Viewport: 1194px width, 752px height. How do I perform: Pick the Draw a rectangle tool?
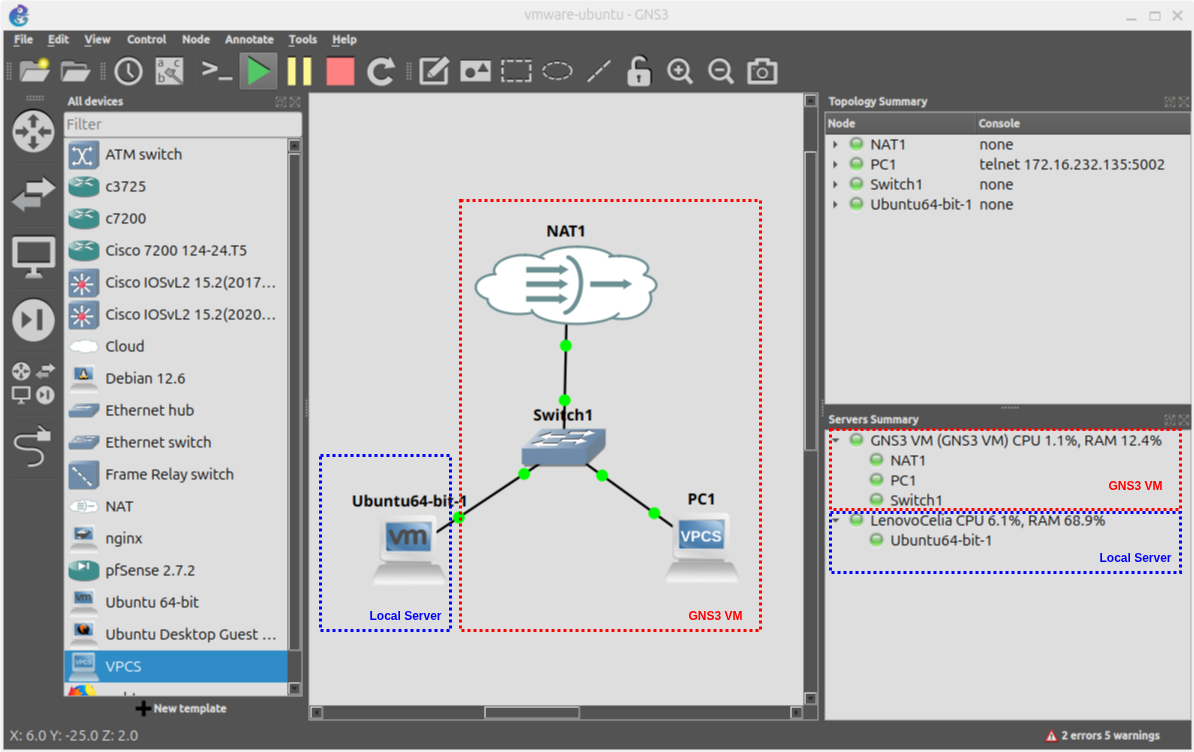(515, 71)
